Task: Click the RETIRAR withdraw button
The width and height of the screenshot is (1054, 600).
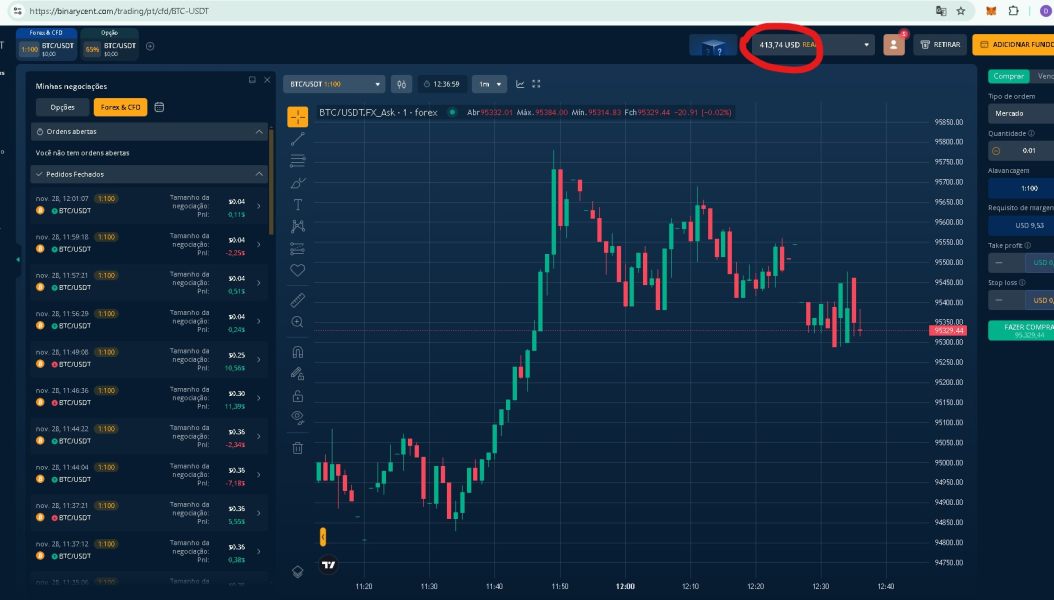Action: click(x=940, y=44)
